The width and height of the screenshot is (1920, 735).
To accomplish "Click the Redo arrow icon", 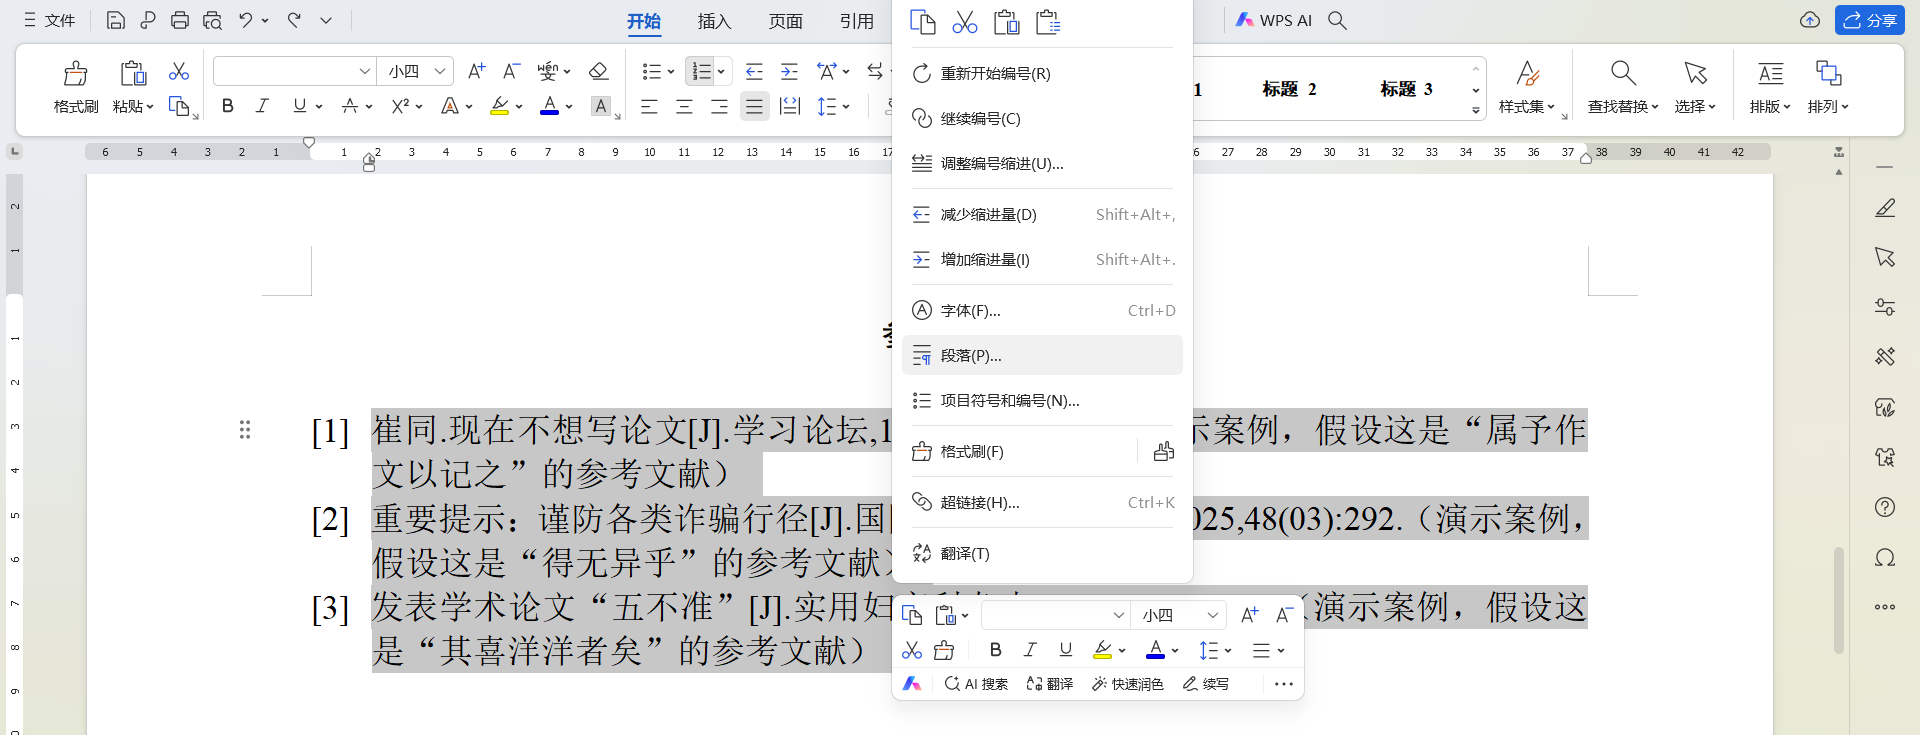I will pos(294,20).
